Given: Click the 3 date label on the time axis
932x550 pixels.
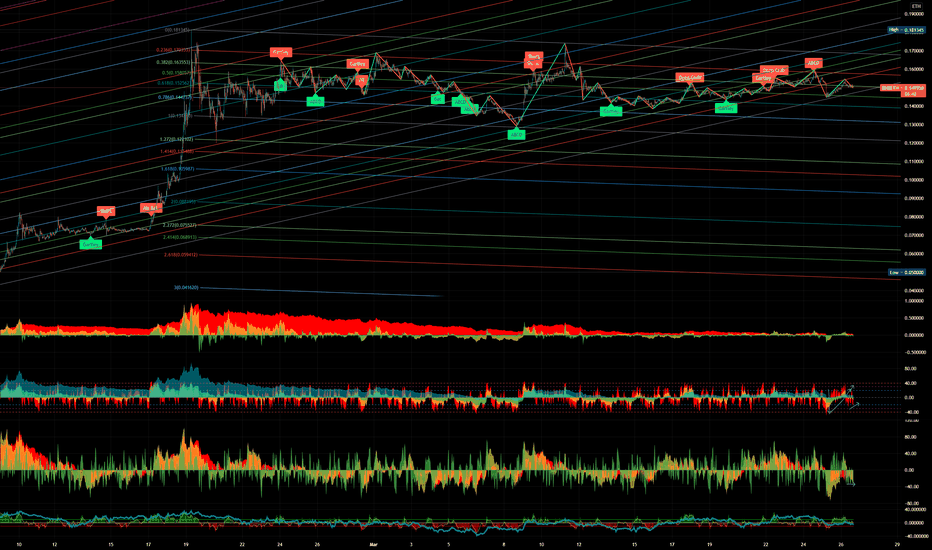Looking at the screenshot, I should click(x=411, y=544).
